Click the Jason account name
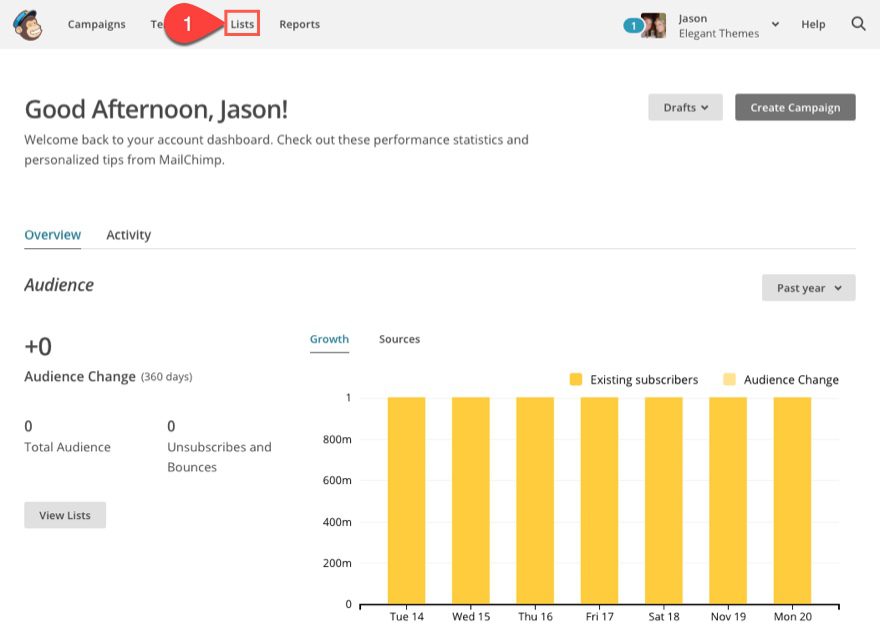This screenshot has width=880, height=643. pos(693,19)
